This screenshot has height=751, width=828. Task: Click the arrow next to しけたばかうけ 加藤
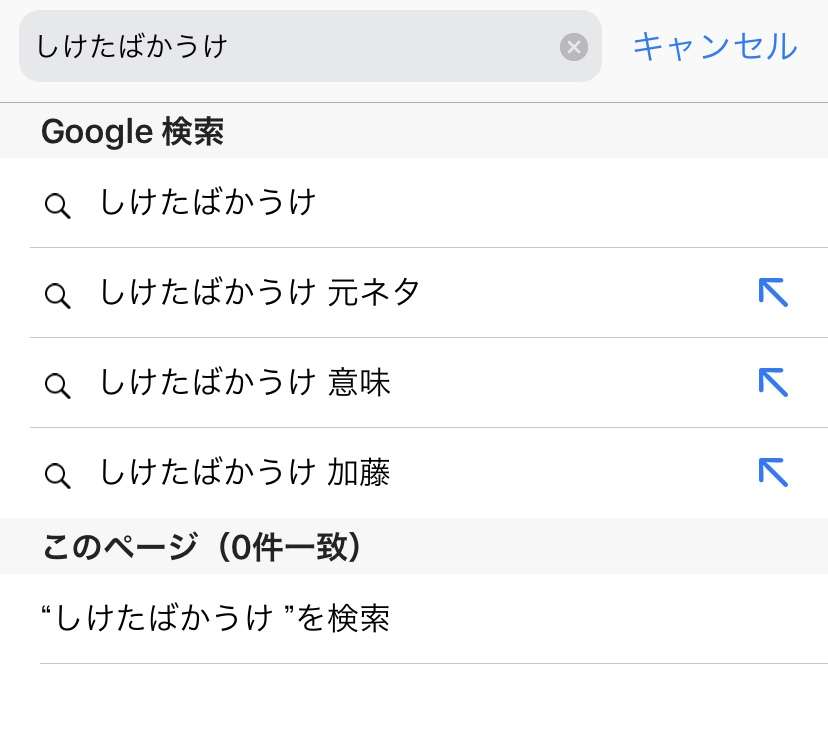pyautogui.click(x=773, y=472)
